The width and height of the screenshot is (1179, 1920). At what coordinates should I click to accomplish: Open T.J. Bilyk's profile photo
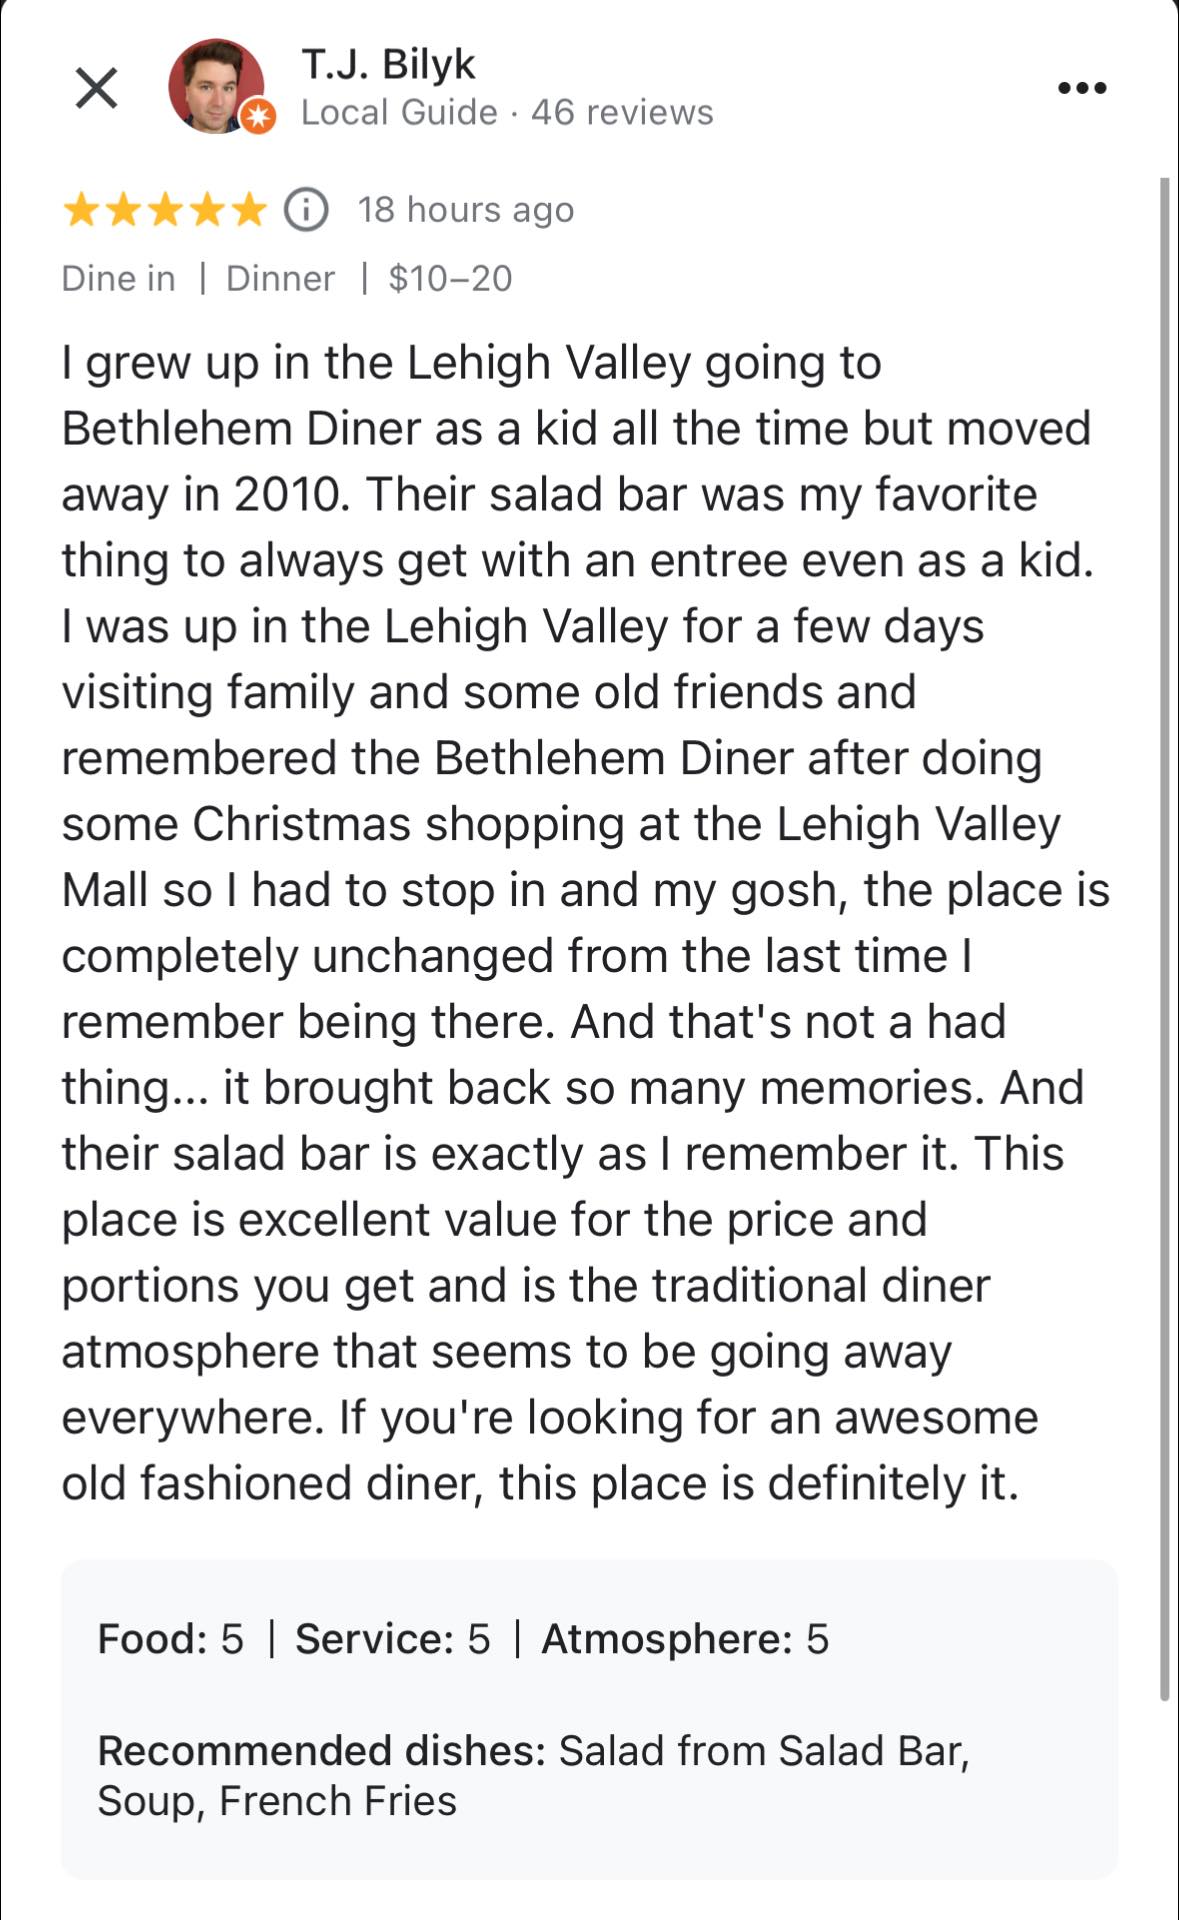(x=216, y=86)
